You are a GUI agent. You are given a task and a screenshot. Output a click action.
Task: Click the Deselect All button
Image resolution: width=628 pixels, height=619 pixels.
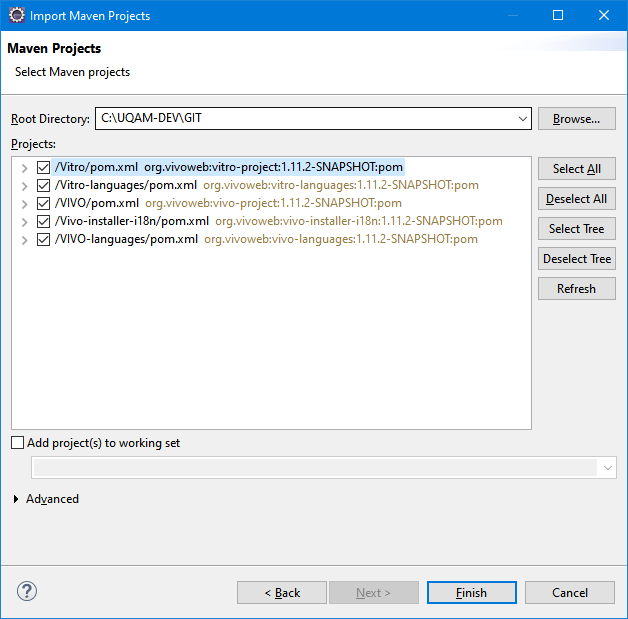tap(576, 199)
